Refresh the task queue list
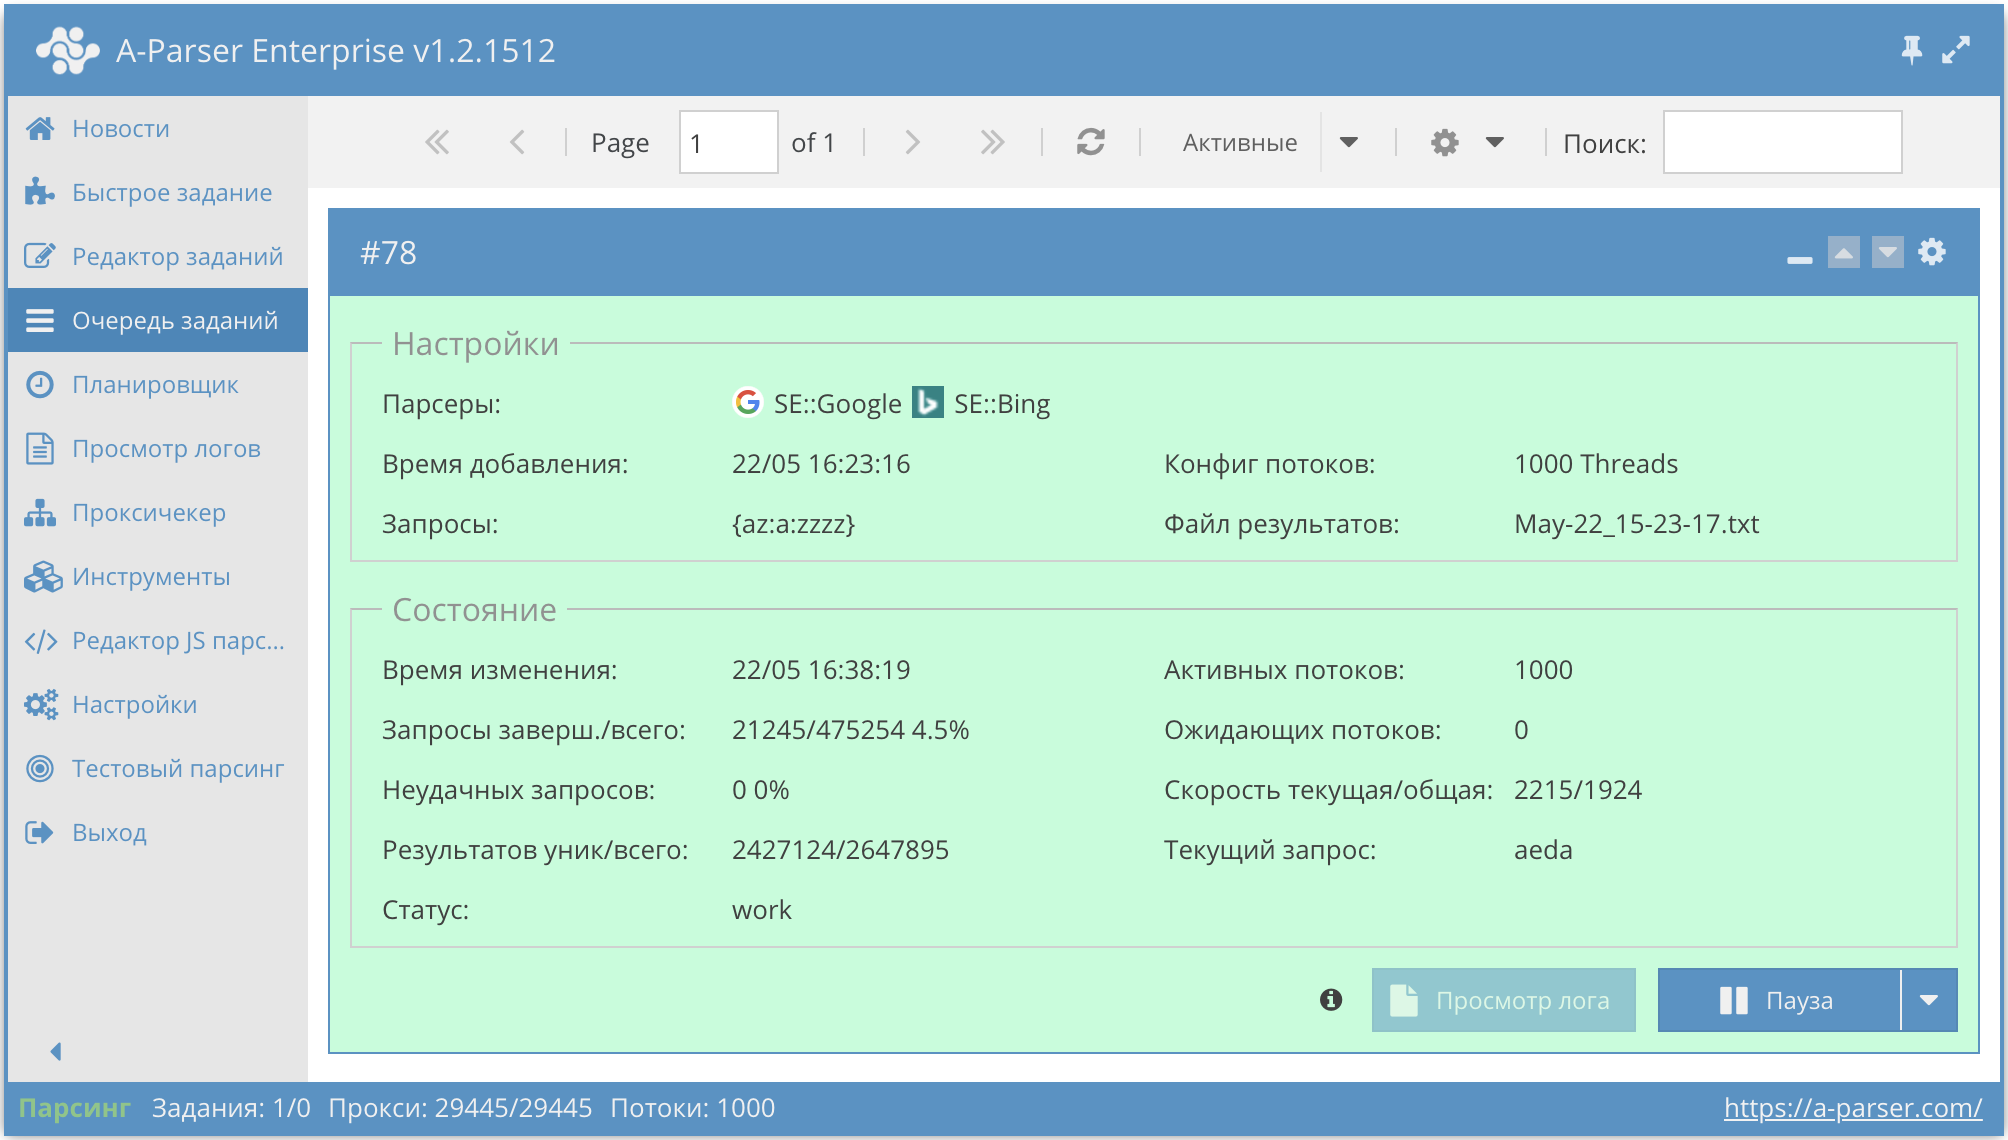This screenshot has height=1140, width=2008. pyautogui.click(x=1090, y=142)
